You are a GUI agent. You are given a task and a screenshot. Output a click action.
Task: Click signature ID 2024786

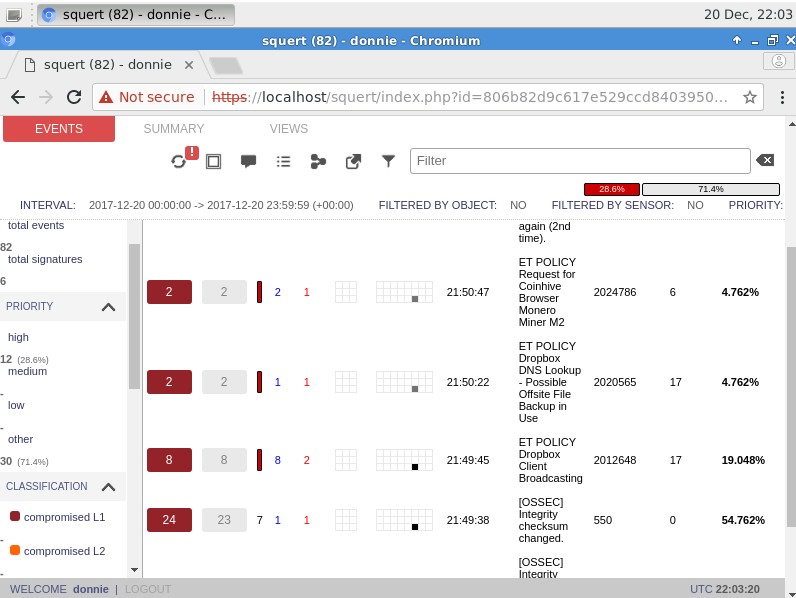point(615,292)
